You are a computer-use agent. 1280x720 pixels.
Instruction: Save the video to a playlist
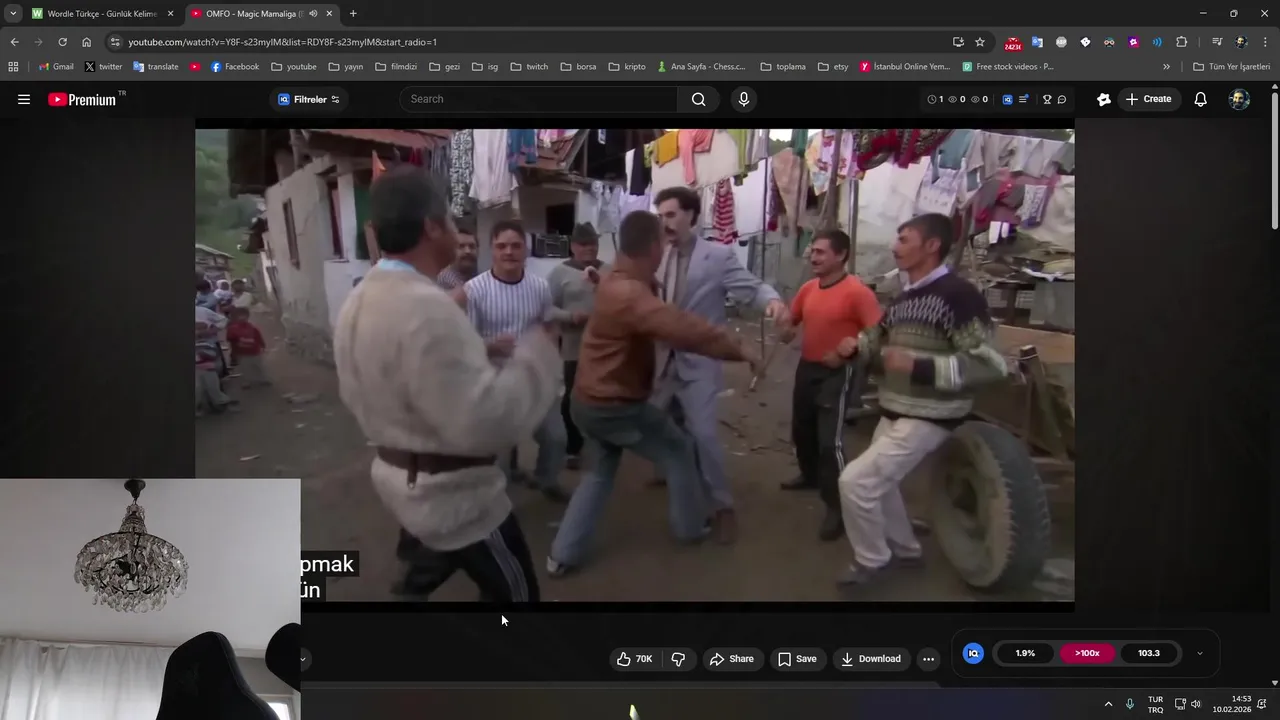[x=797, y=658]
